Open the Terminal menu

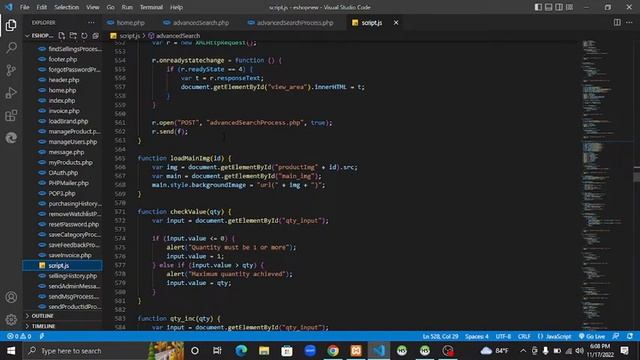pyautogui.click(x=151, y=7)
